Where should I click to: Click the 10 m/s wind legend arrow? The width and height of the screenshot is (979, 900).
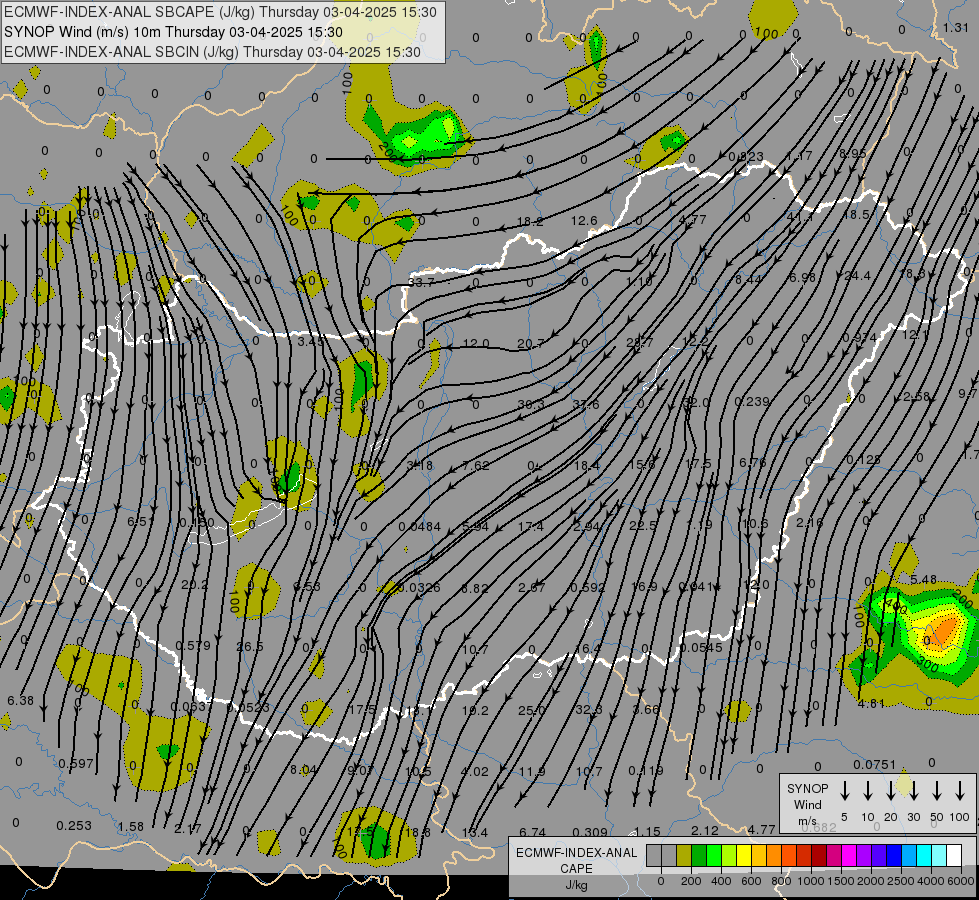click(868, 791)
